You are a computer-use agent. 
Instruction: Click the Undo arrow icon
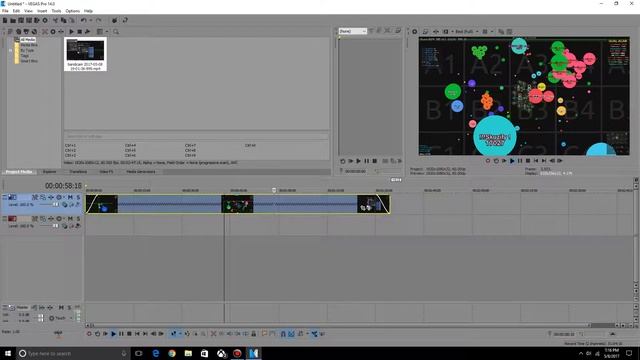[84, 20]
